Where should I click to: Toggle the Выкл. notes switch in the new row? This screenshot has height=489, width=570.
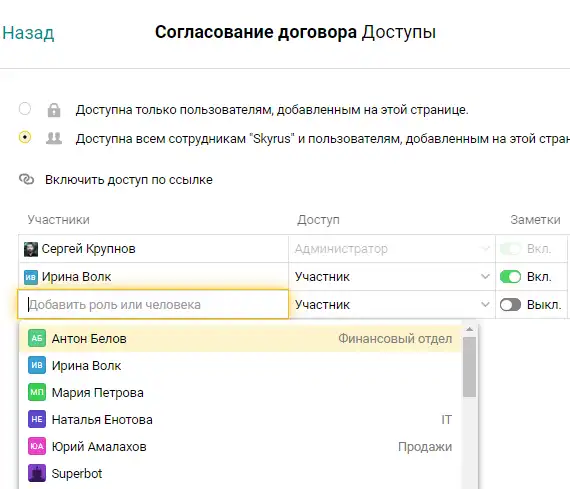pos(510,305)
